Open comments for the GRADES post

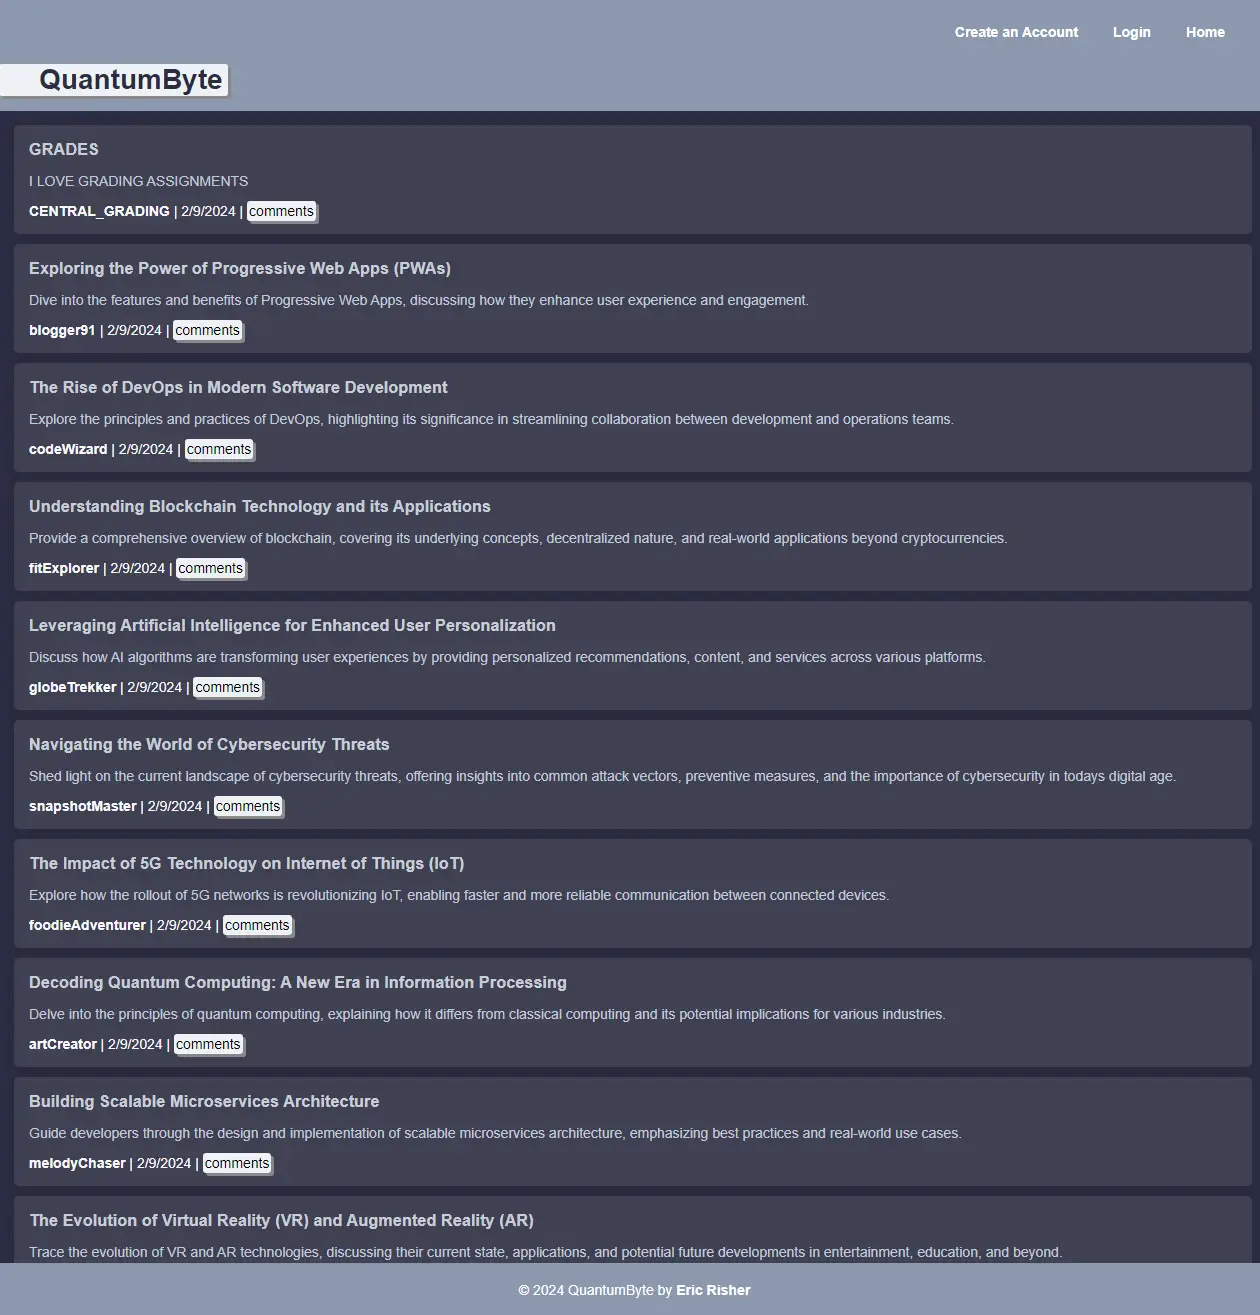pyautogui.click(x=281, y=211)
